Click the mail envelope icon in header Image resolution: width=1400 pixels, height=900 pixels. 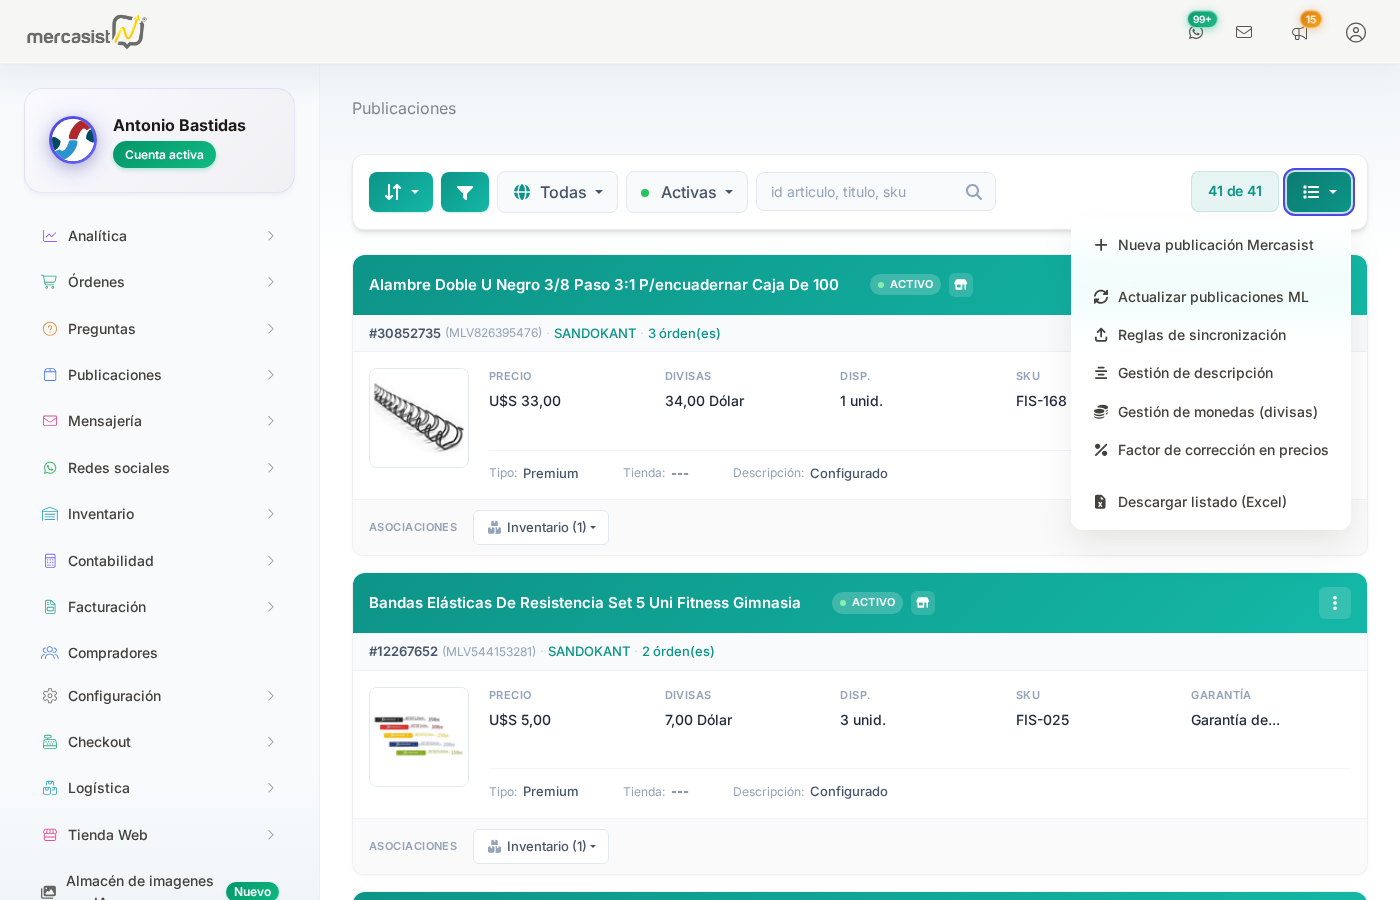click(1244, 32)
